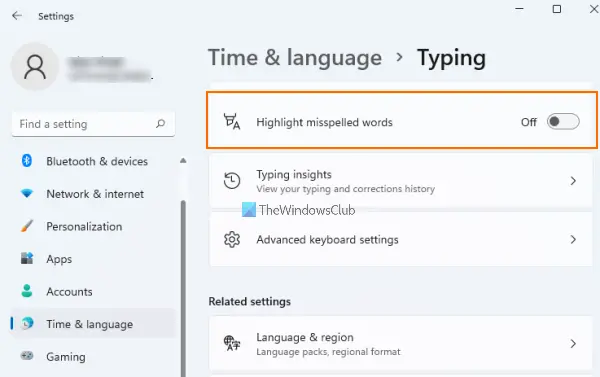Open Advanced keyboard settings chevron
Image resolution: width=600 pixels, height=377 pixels.
tap(573, 240)
